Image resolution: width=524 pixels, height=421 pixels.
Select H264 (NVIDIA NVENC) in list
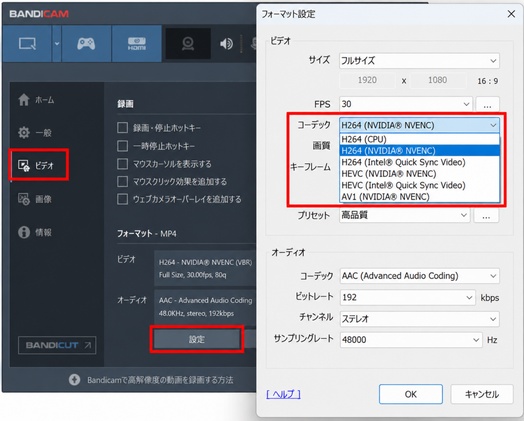coord(419,151)
